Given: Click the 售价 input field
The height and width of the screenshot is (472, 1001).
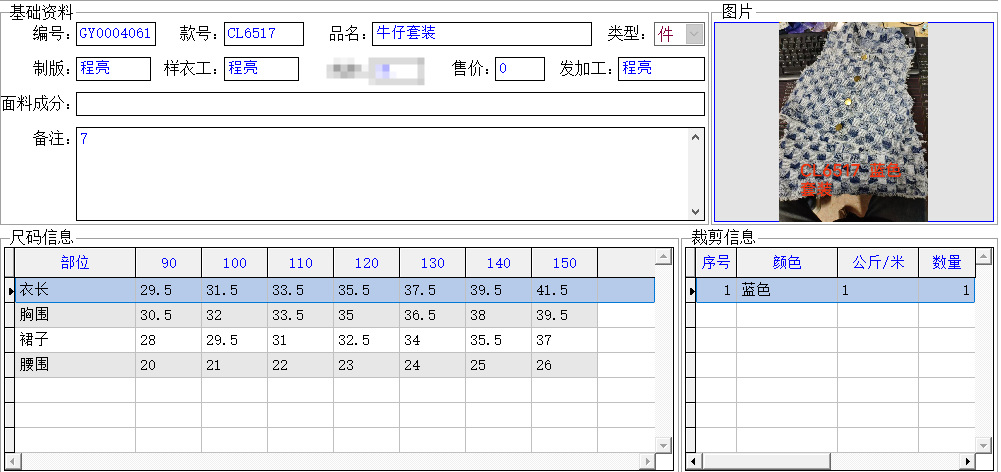Looking at the screenshot, I should 520,69.
